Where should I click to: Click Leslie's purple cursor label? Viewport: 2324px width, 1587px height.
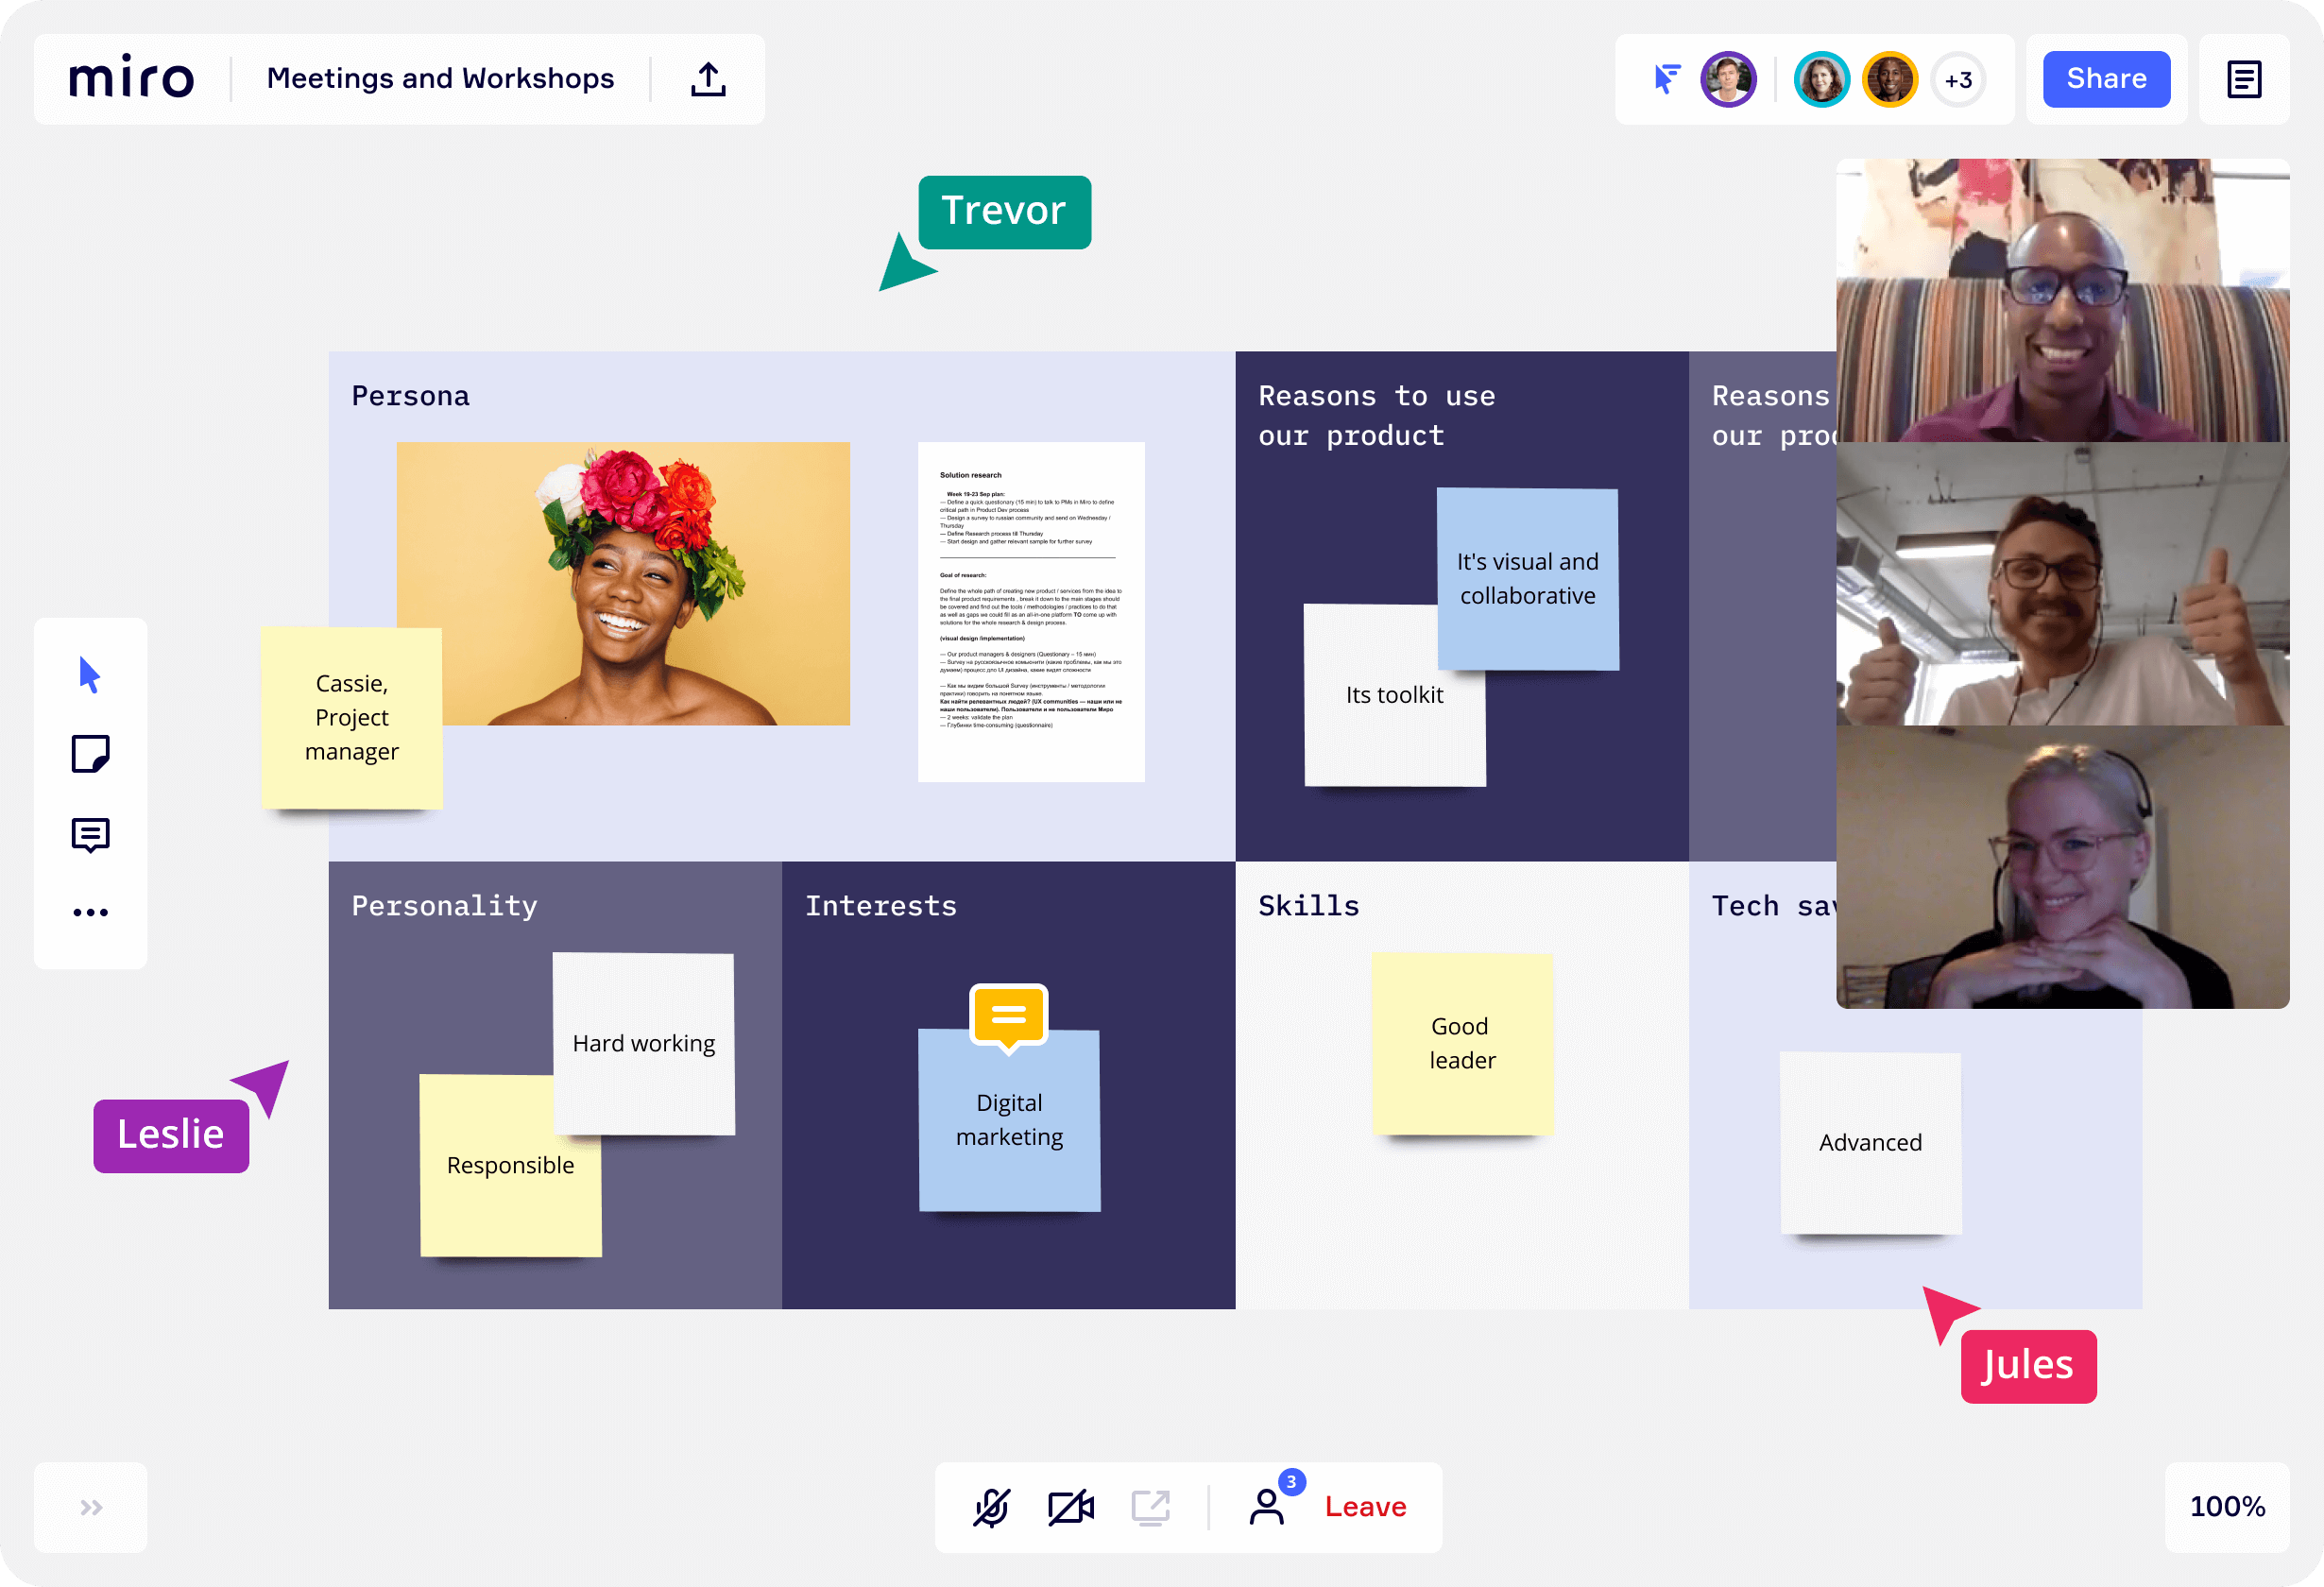(166, 1132)
